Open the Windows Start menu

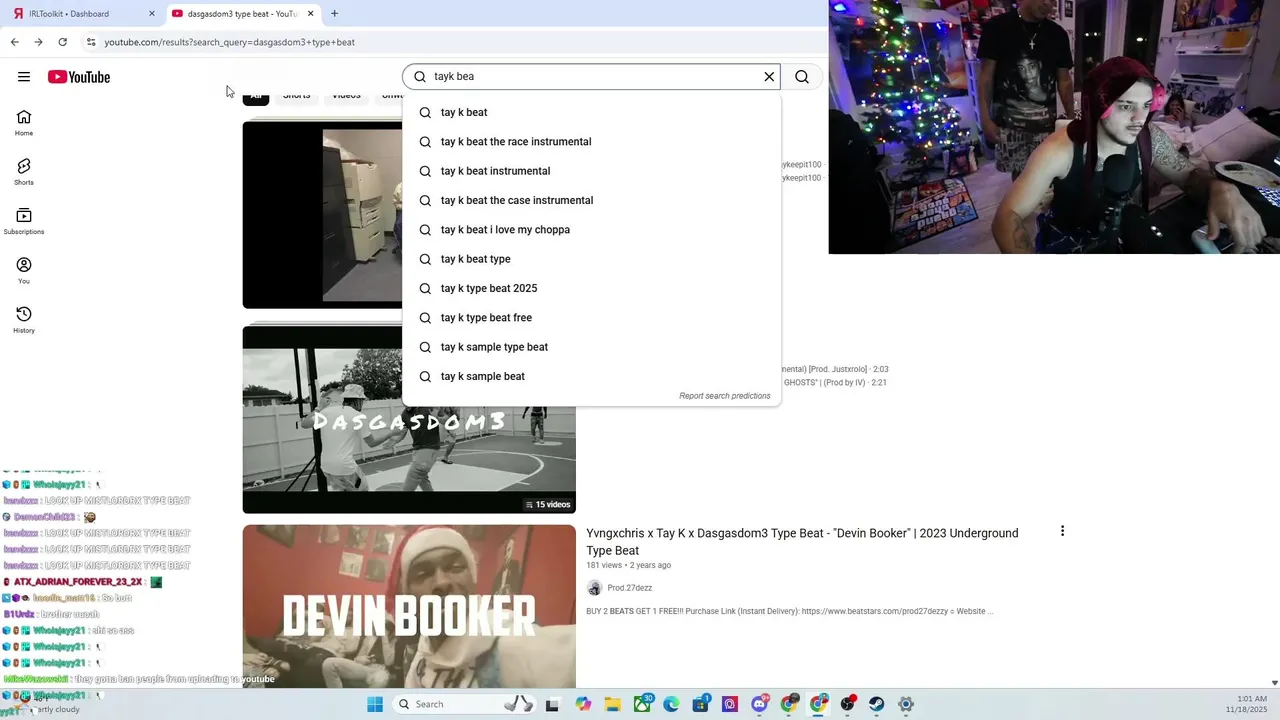(x=375, y=704)
